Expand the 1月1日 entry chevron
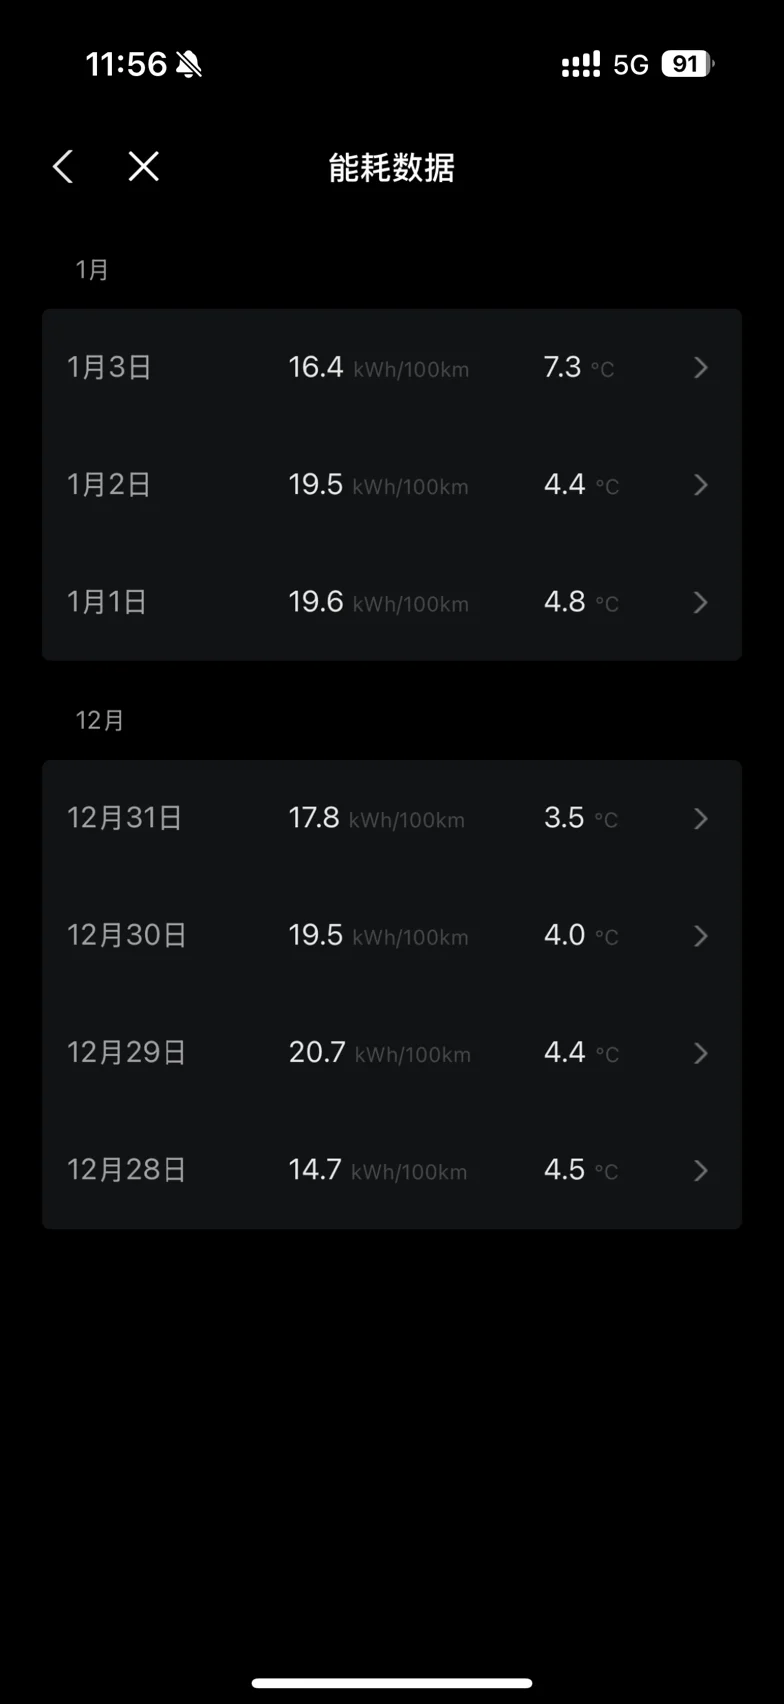Image resolution: width=784 pixels, height=1704 pixels. (701, 602)
